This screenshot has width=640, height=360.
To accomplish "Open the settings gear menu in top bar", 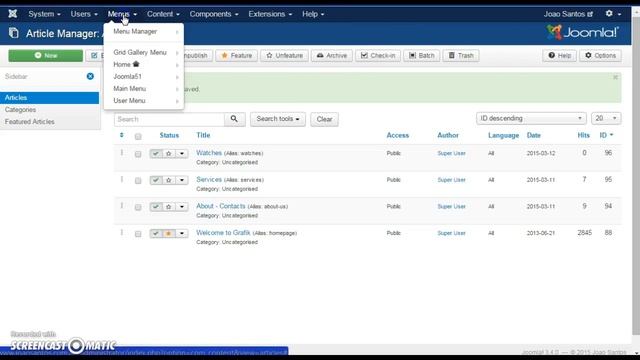I will pyautogui.click(x=613, y=14).
